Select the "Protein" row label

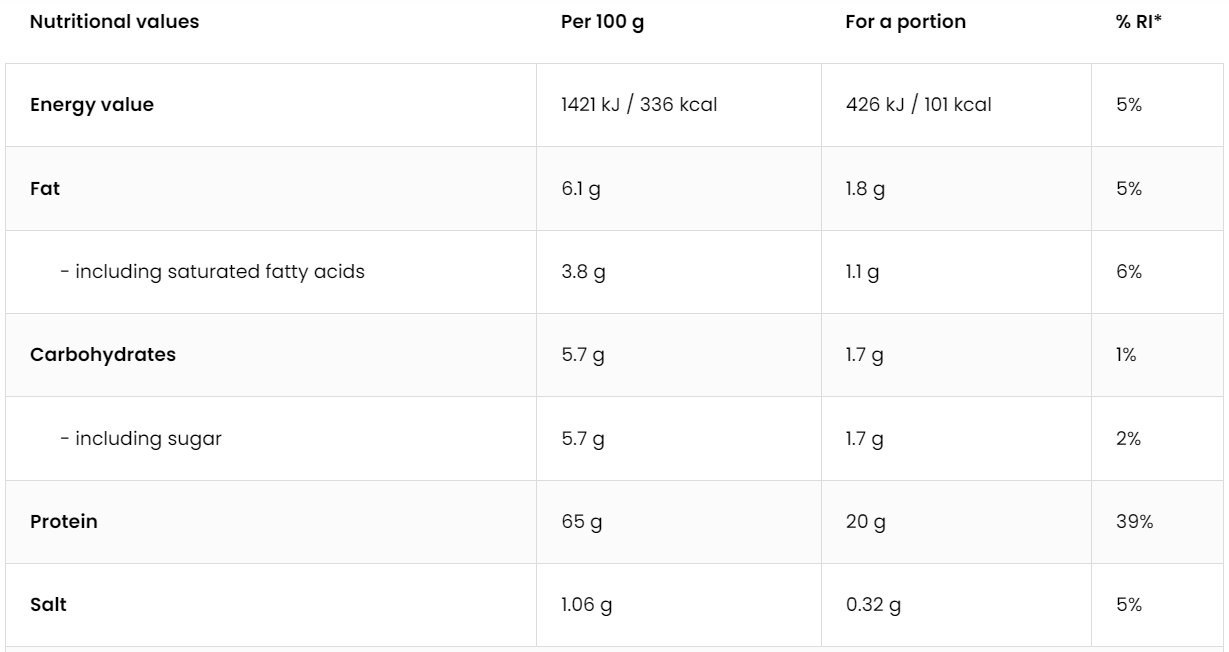click(x=64, y=521)
